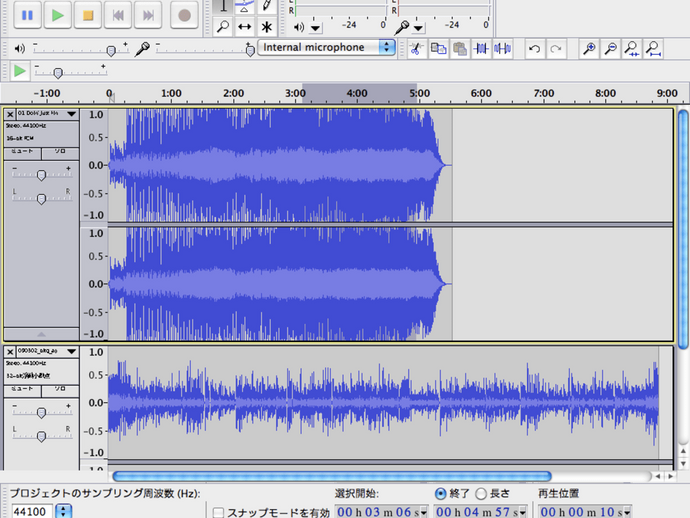Solo the 090302 track
The height and width of the screenshot is (518, 690).
click(x=60, y=391)
